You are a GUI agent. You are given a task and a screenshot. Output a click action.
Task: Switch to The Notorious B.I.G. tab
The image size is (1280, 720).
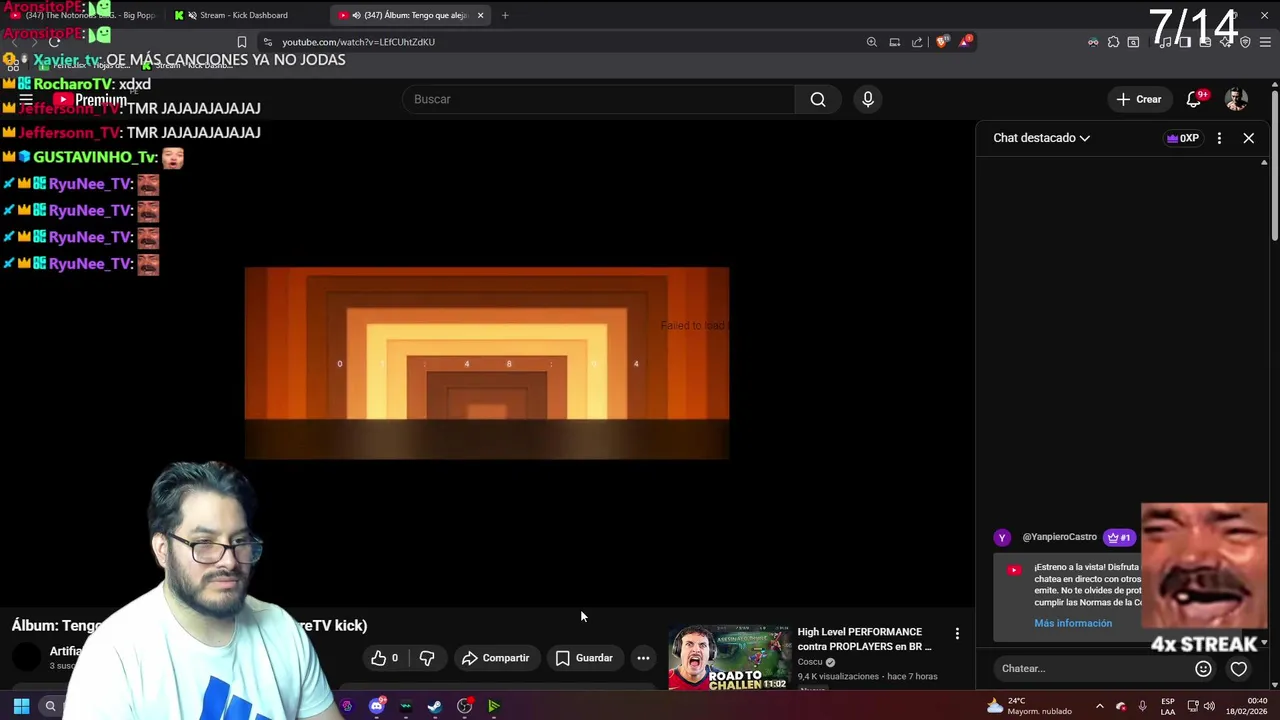pyautogui.click(x=83, y=15)
